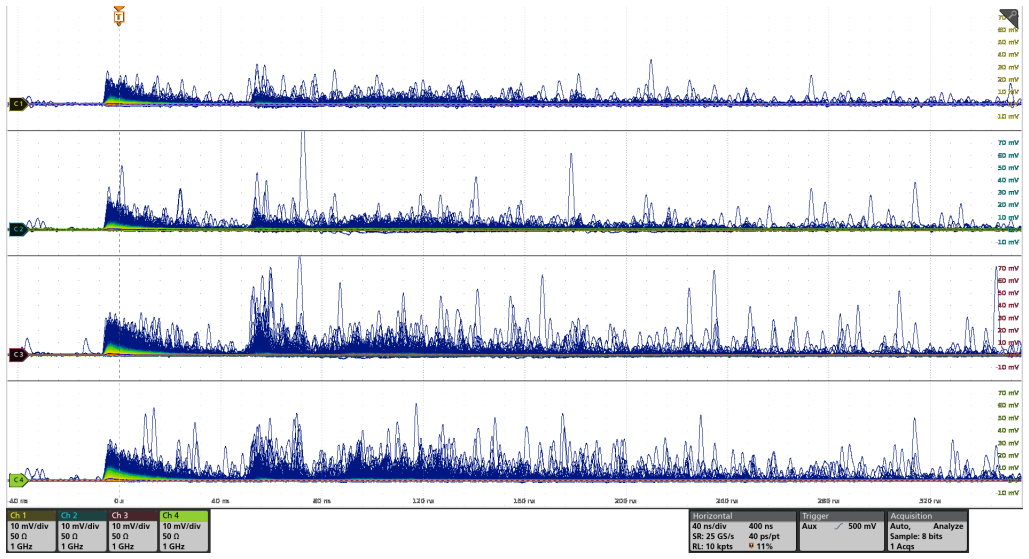This screenshot has width=1029, height=559.
Task: Select the C2 waveform handle
Action: pyautogui.click(x=18, y=229)
